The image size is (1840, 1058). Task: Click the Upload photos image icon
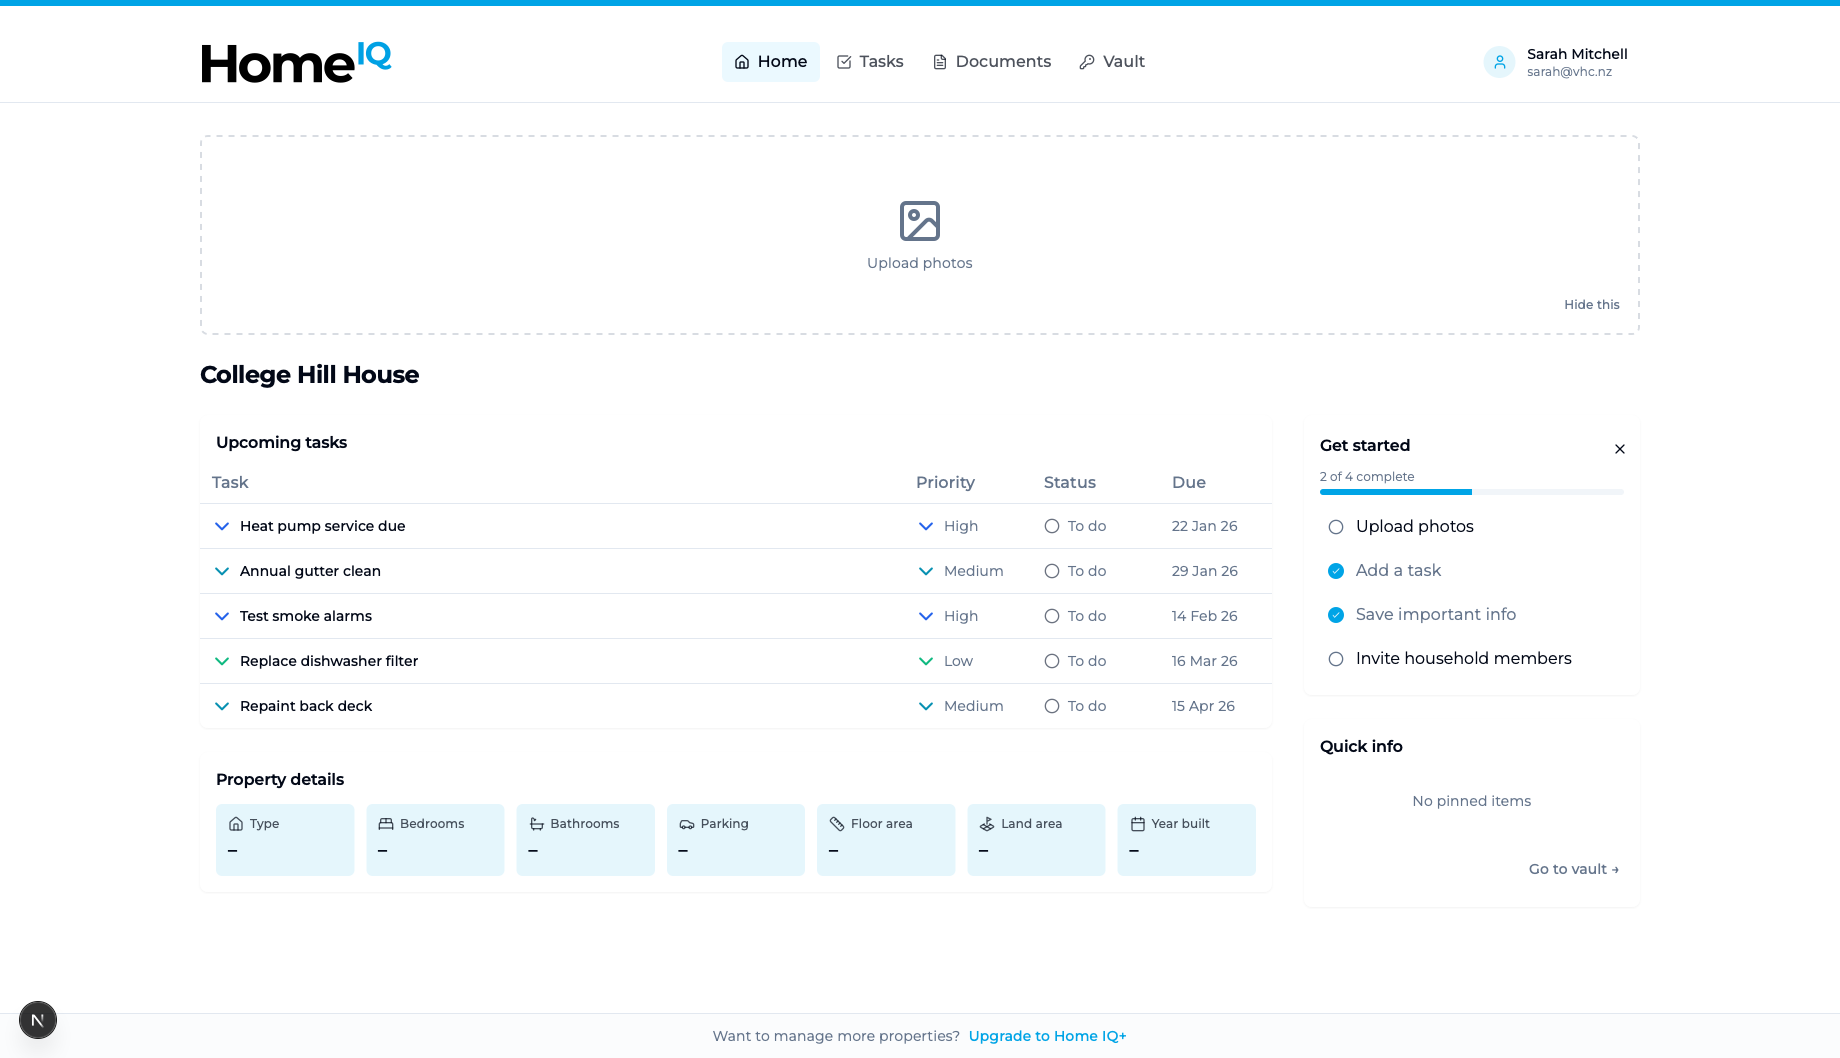tap(919, 221)
